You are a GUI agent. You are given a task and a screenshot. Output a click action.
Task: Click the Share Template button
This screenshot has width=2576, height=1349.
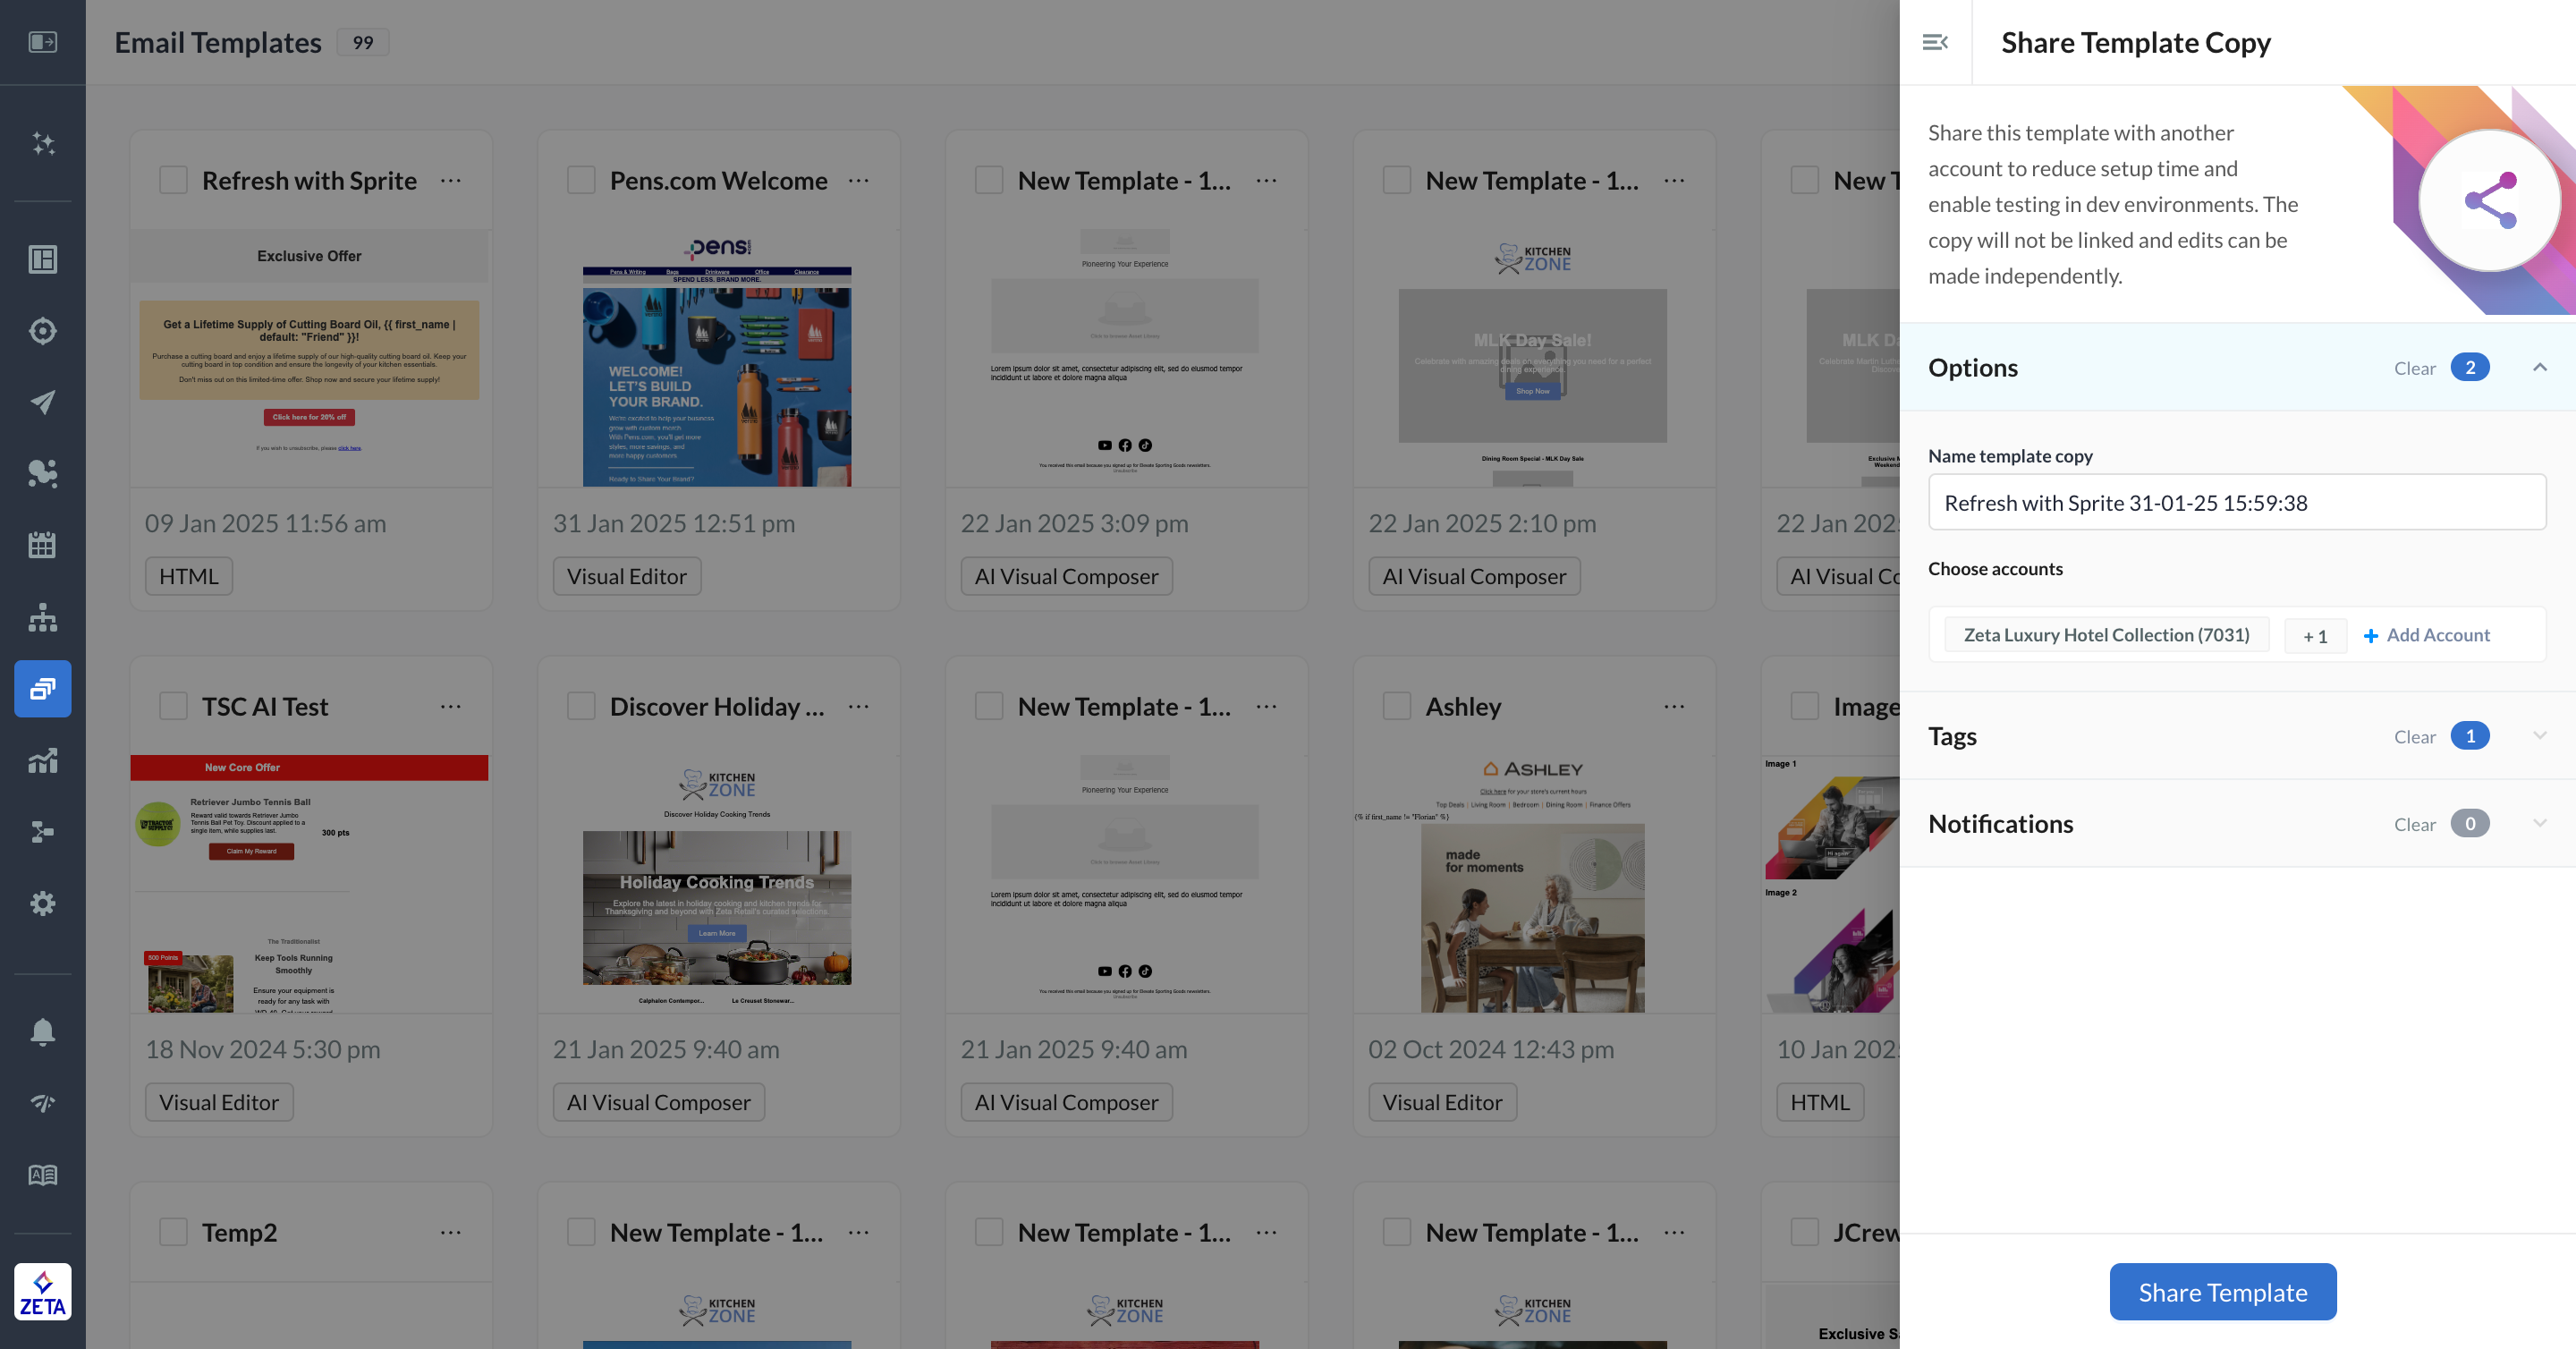[2222, 1292]
